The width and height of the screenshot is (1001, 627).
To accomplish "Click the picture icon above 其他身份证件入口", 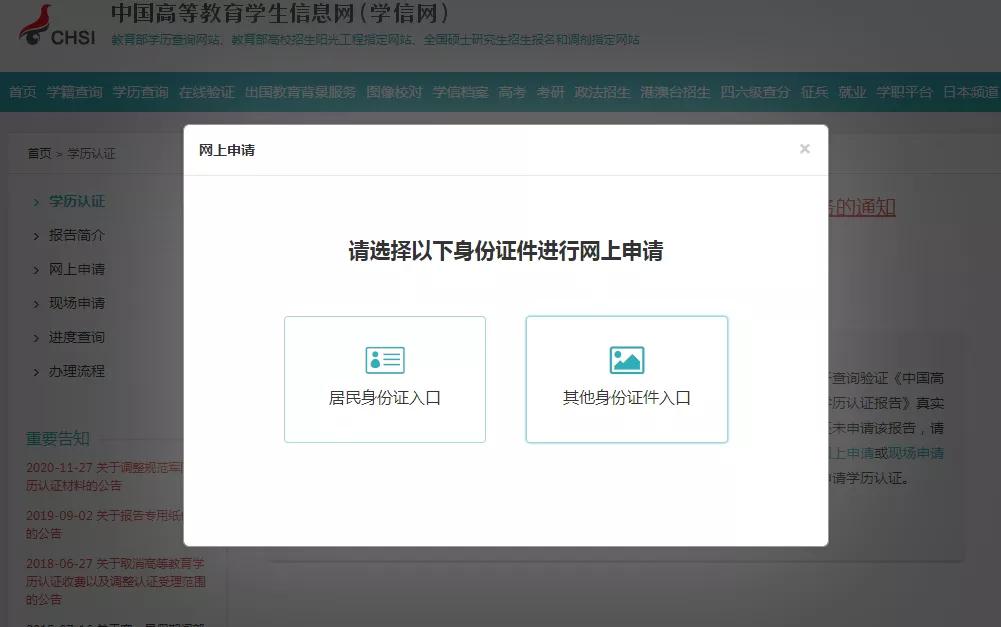I will (x=626, y=358).
